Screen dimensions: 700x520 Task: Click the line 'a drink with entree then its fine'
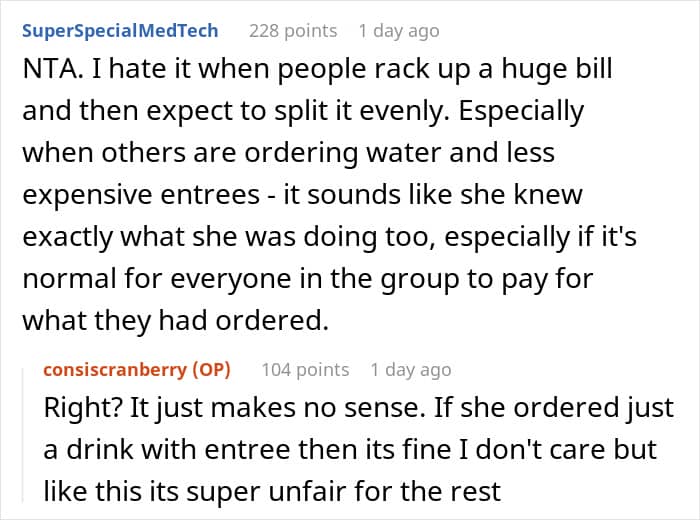[350, 449]
